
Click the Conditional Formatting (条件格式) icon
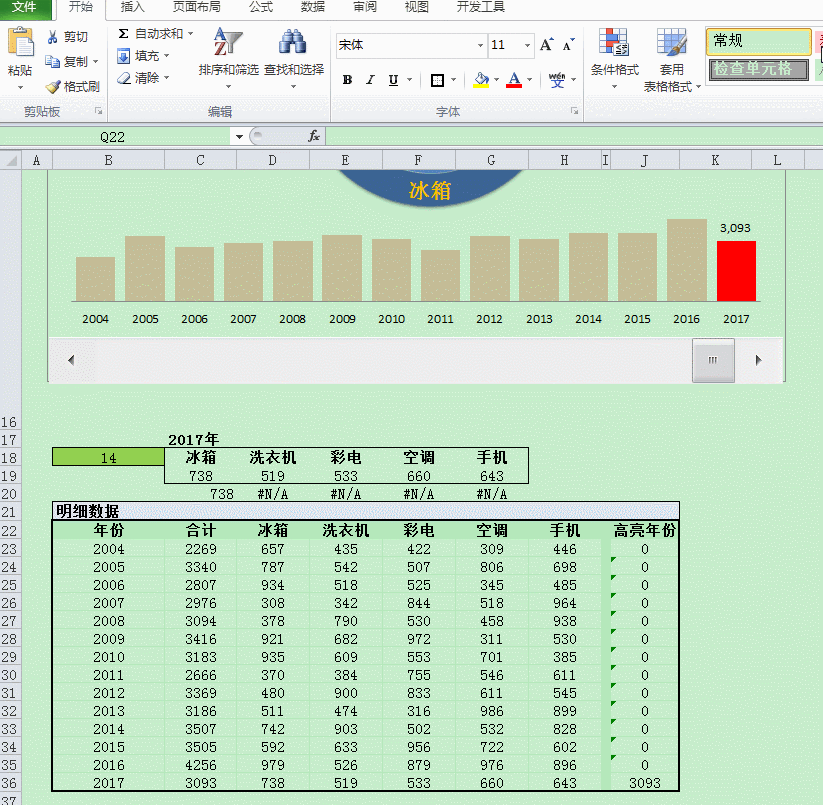click(x=614, y=43)
